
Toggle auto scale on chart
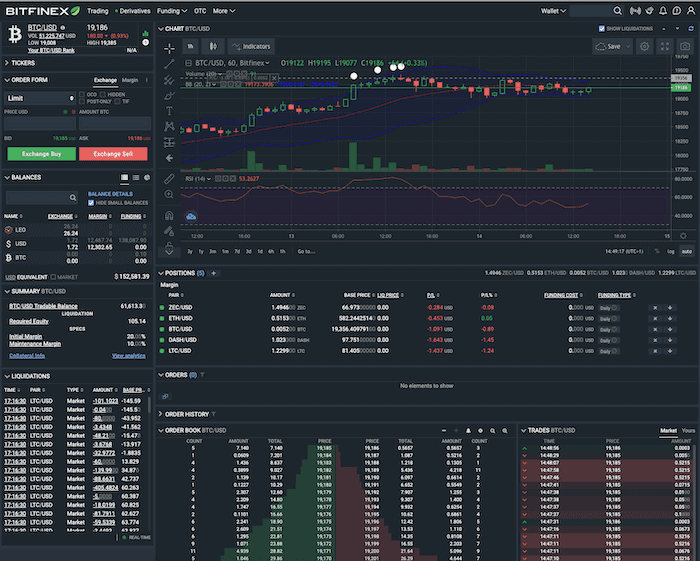tap(686, 251)
